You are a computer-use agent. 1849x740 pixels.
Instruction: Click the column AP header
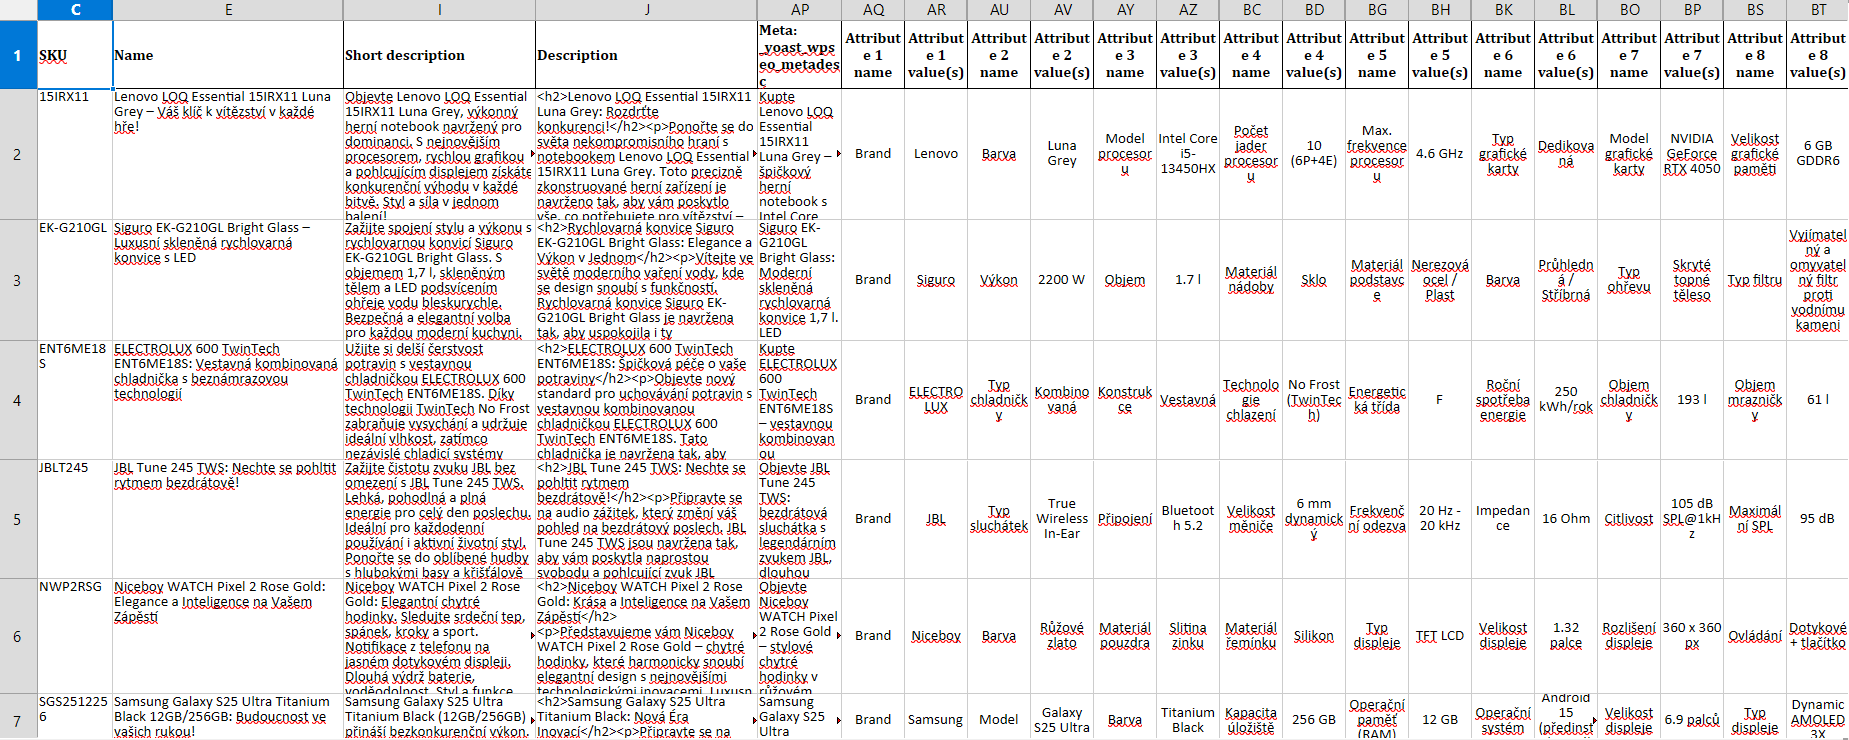[799, 10]
